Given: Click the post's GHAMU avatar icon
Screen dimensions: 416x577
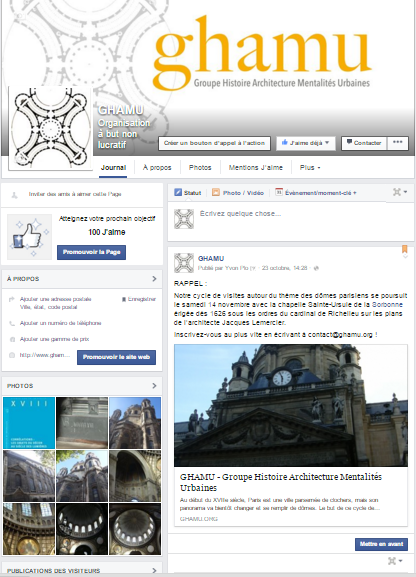Looking at the screenshot, I should point(184,263).
